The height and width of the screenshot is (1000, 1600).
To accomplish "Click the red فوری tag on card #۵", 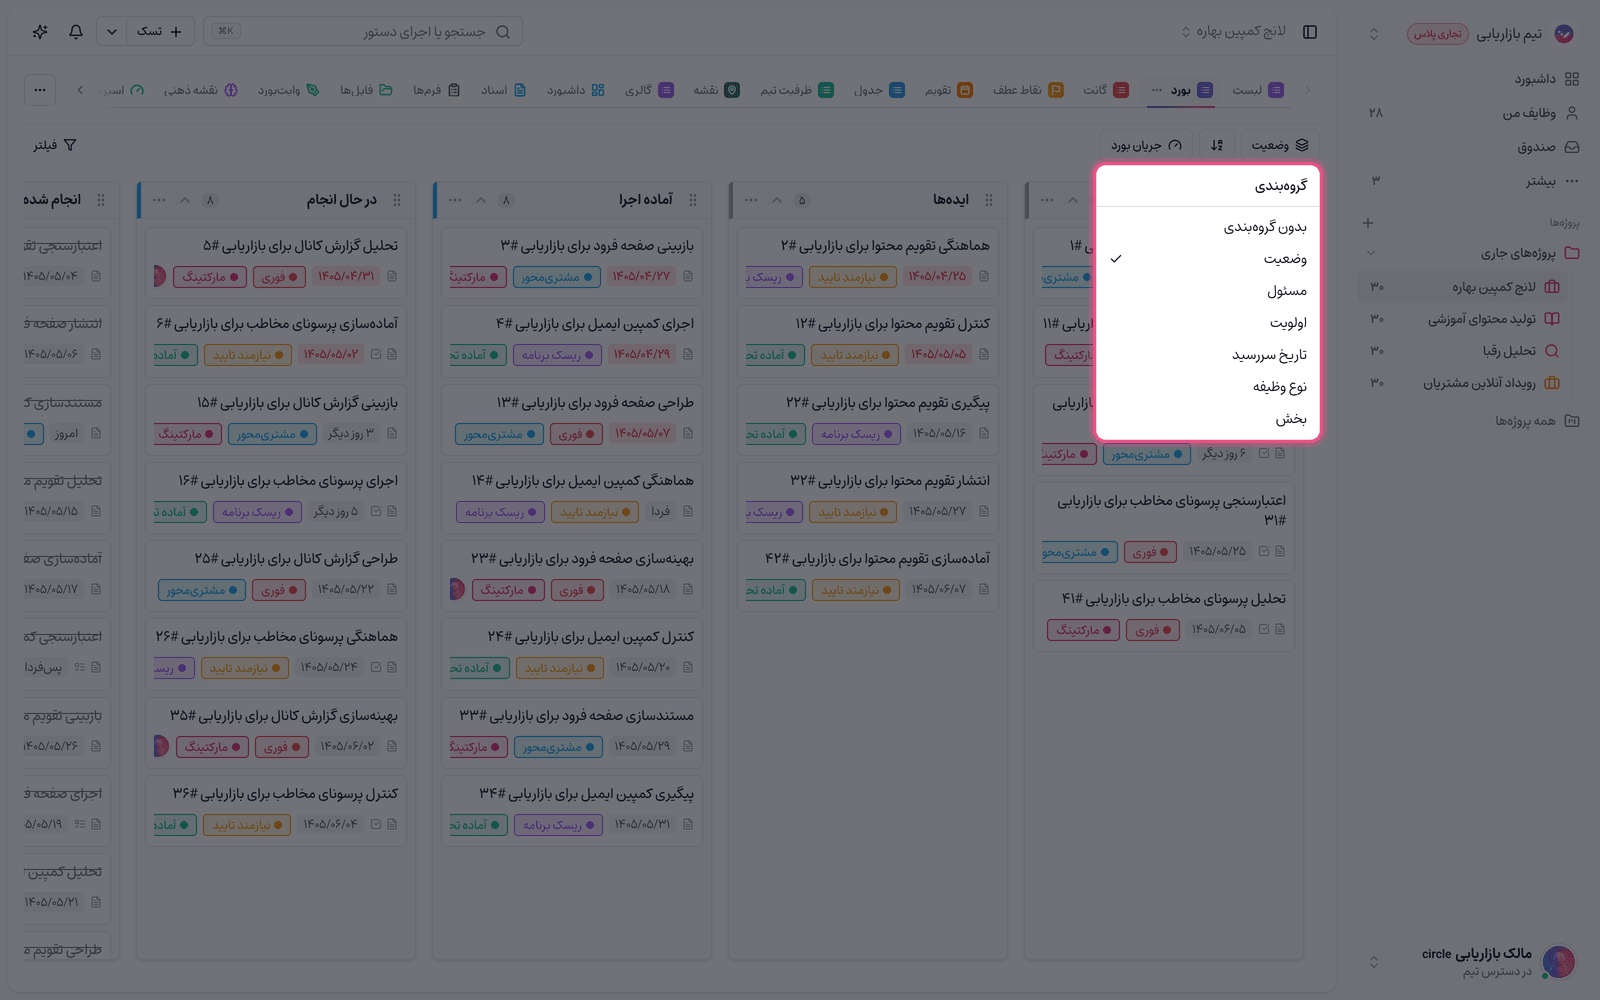I will coord(280,277).
